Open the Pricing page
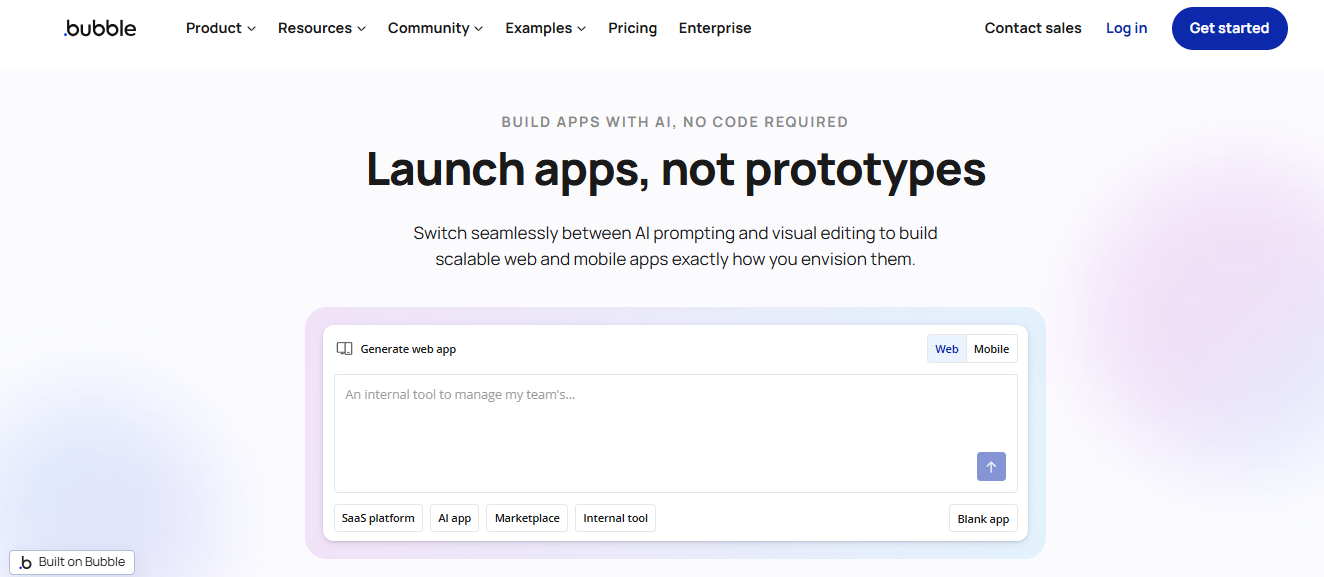This screenshot has width=1324, height=577. click(633, 28)
